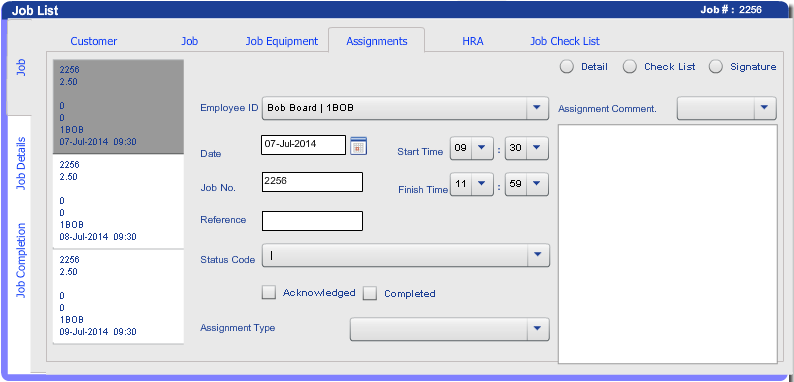Switch to the horizontal Job tab
The width and height of the screenshot is (794, 382).
(x=189, y=41)
